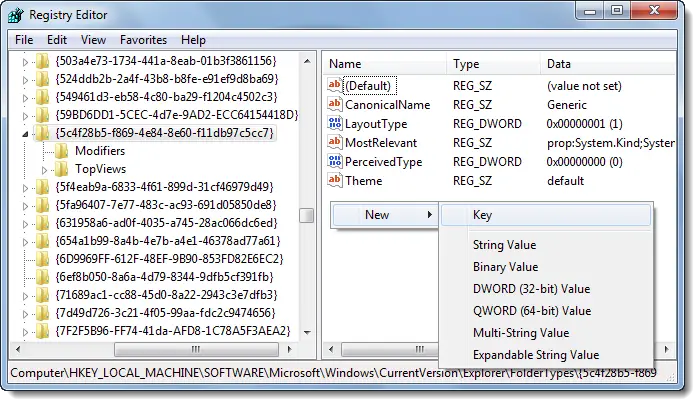Choose Key from the New submenu
The height and width of the screenshot is (406, 700).
(x=546, y=215)
